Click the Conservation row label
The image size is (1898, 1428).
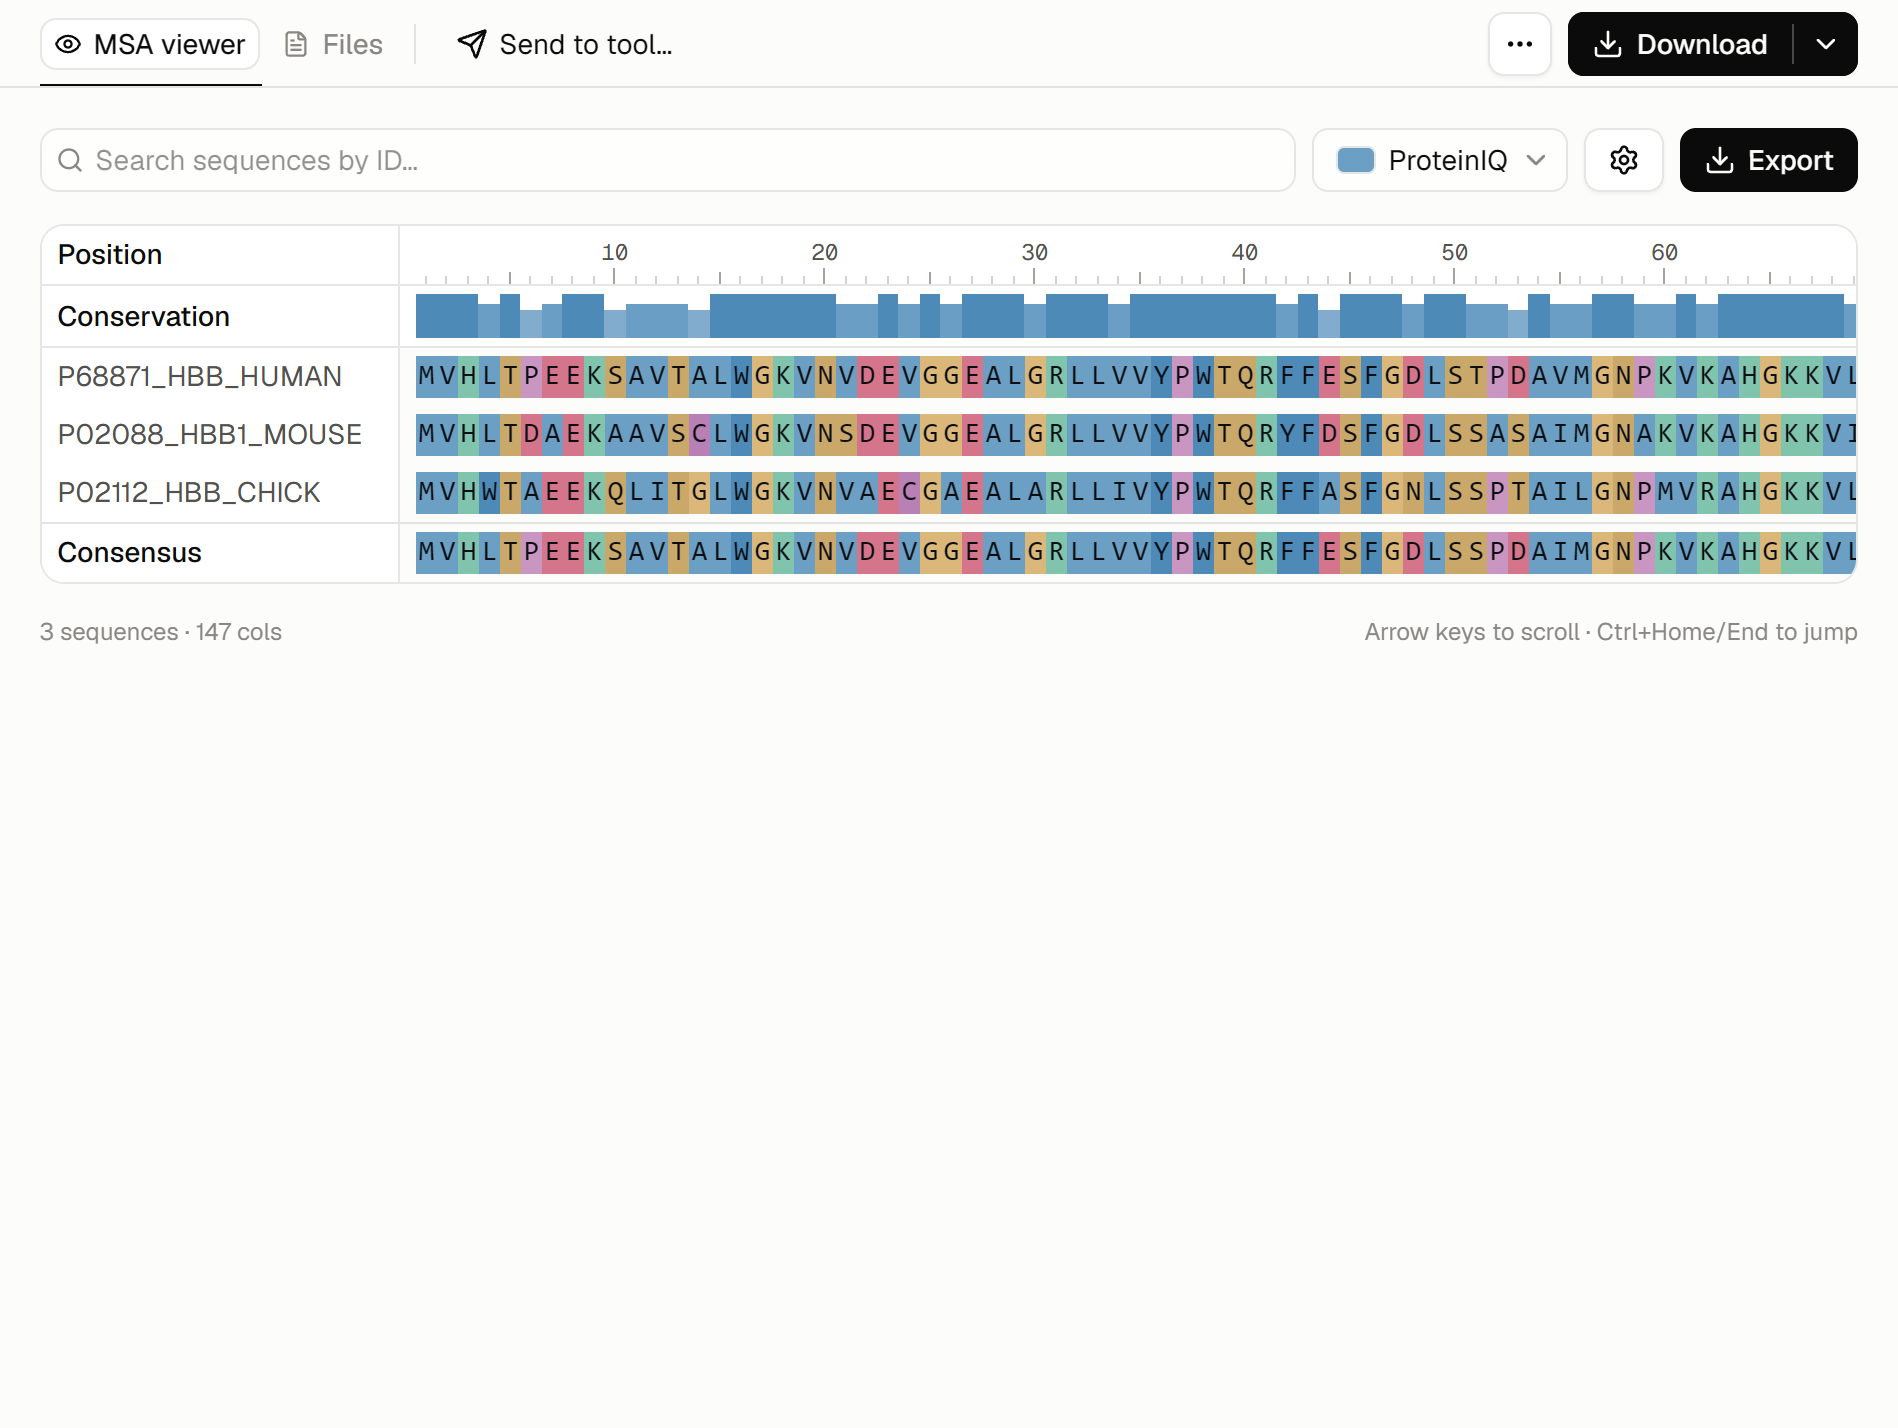coord(144,316)
